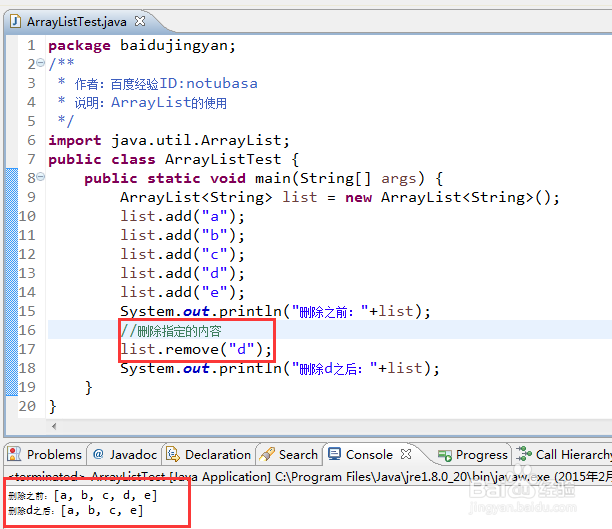Open the Problems view tab
The image size is (612, 529).
tap(45, 454)
